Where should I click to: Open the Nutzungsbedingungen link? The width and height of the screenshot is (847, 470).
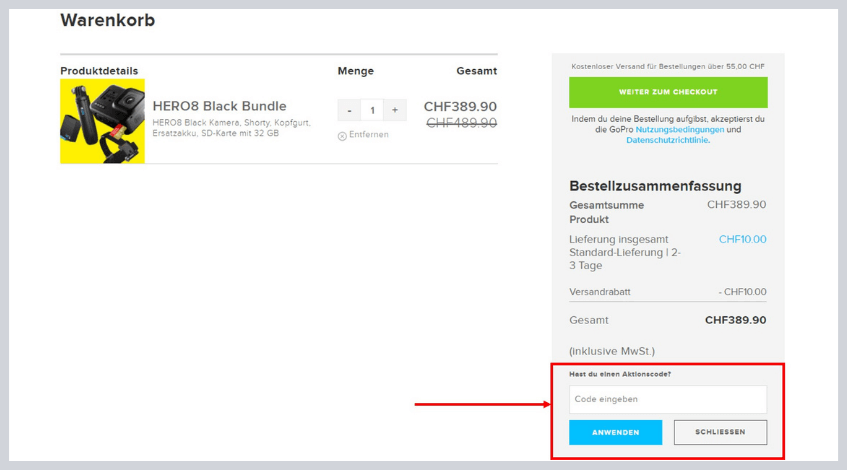coord(680,130)
